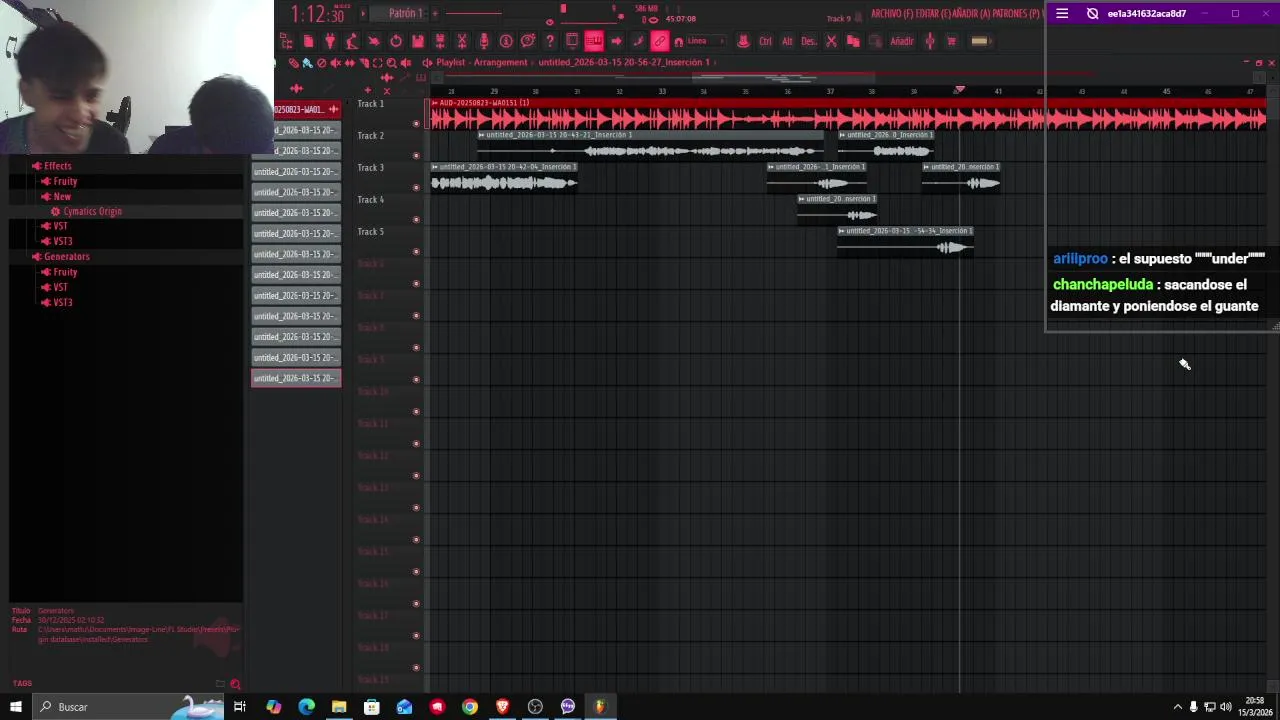This screenshot has width=1280, height=720.
Task: Mute Track 4 via its dot toggle
Action: (x=416, y=220)
